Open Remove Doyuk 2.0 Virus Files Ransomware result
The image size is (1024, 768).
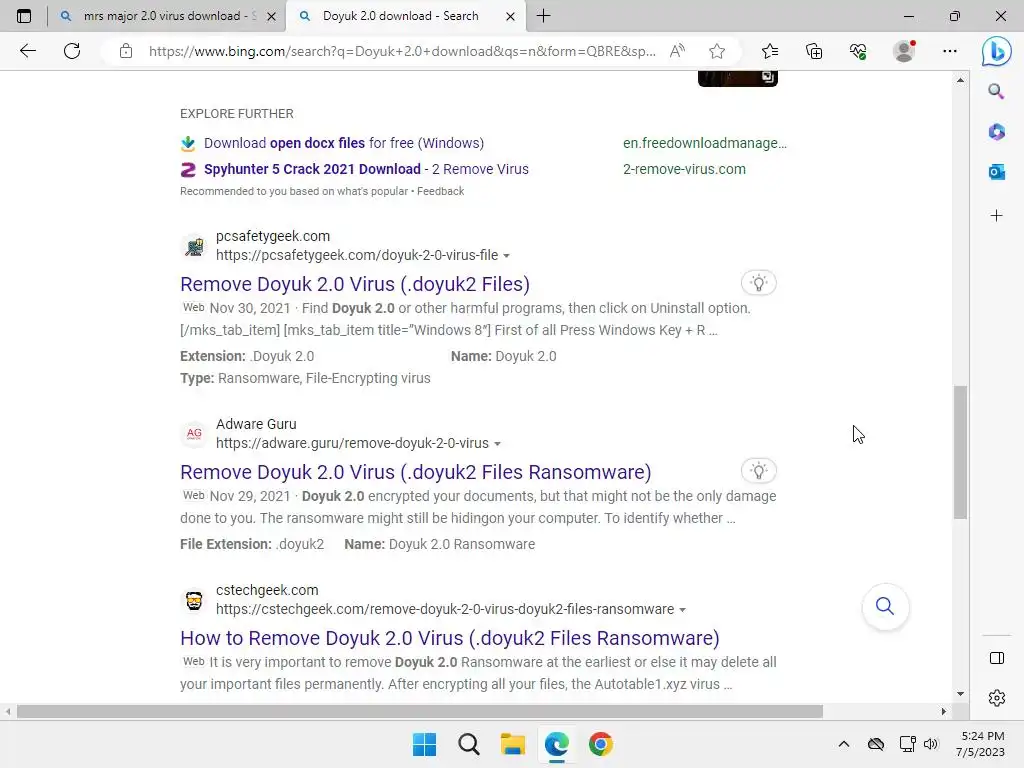(415, 472)
